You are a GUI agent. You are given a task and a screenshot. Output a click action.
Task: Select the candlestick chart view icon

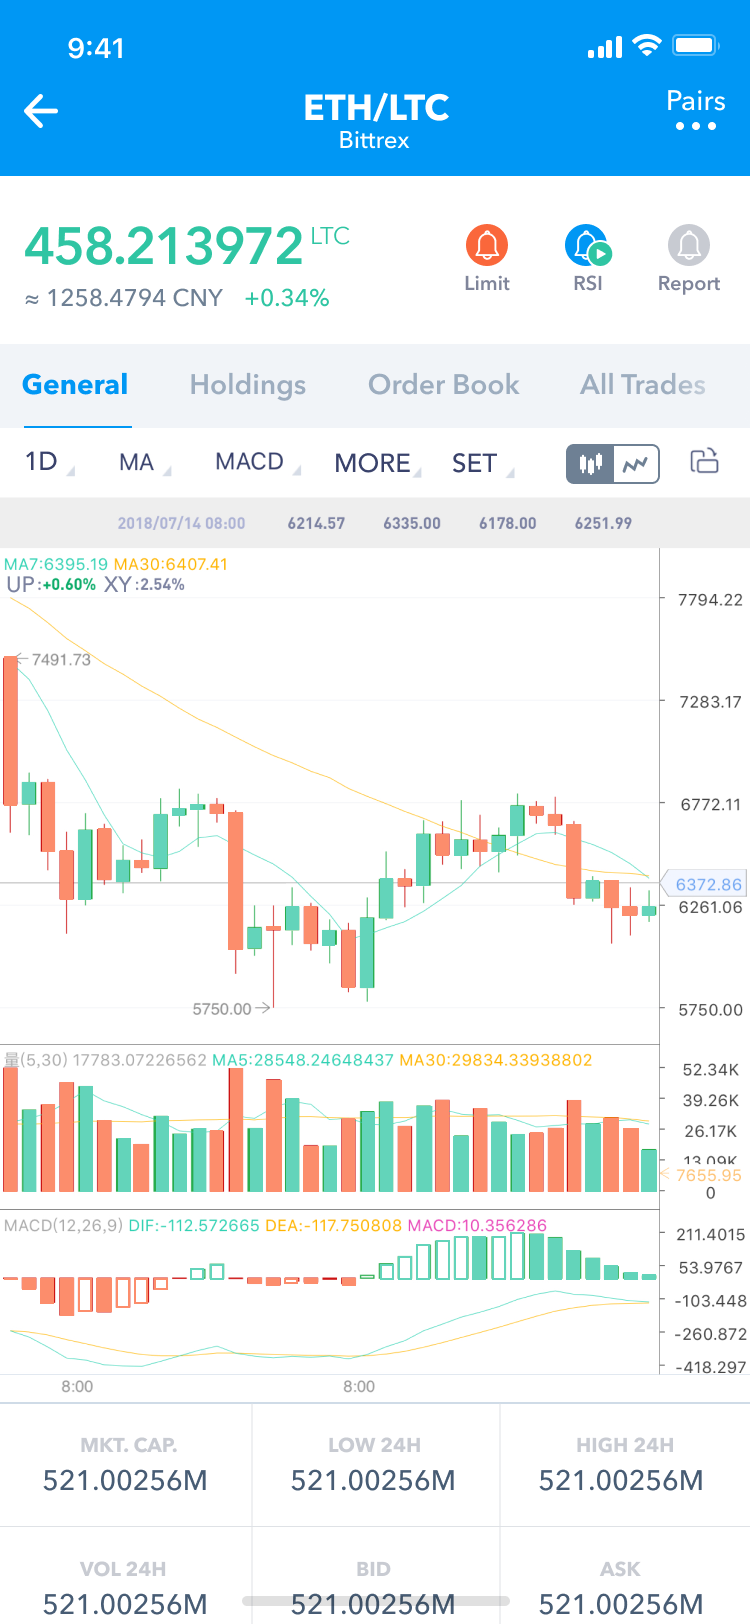pyautogui.click(x=589, y=463)
